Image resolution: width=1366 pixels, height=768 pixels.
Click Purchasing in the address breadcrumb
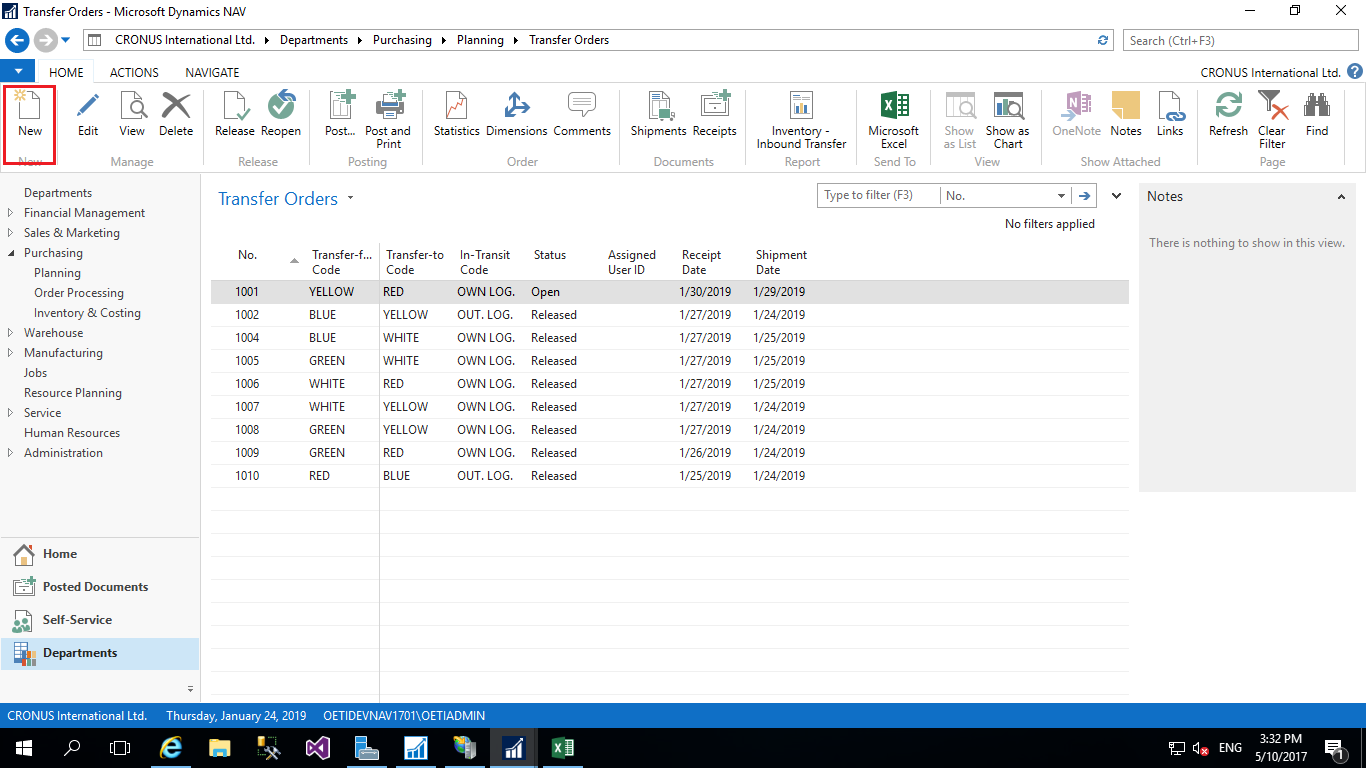pos(402,40)
